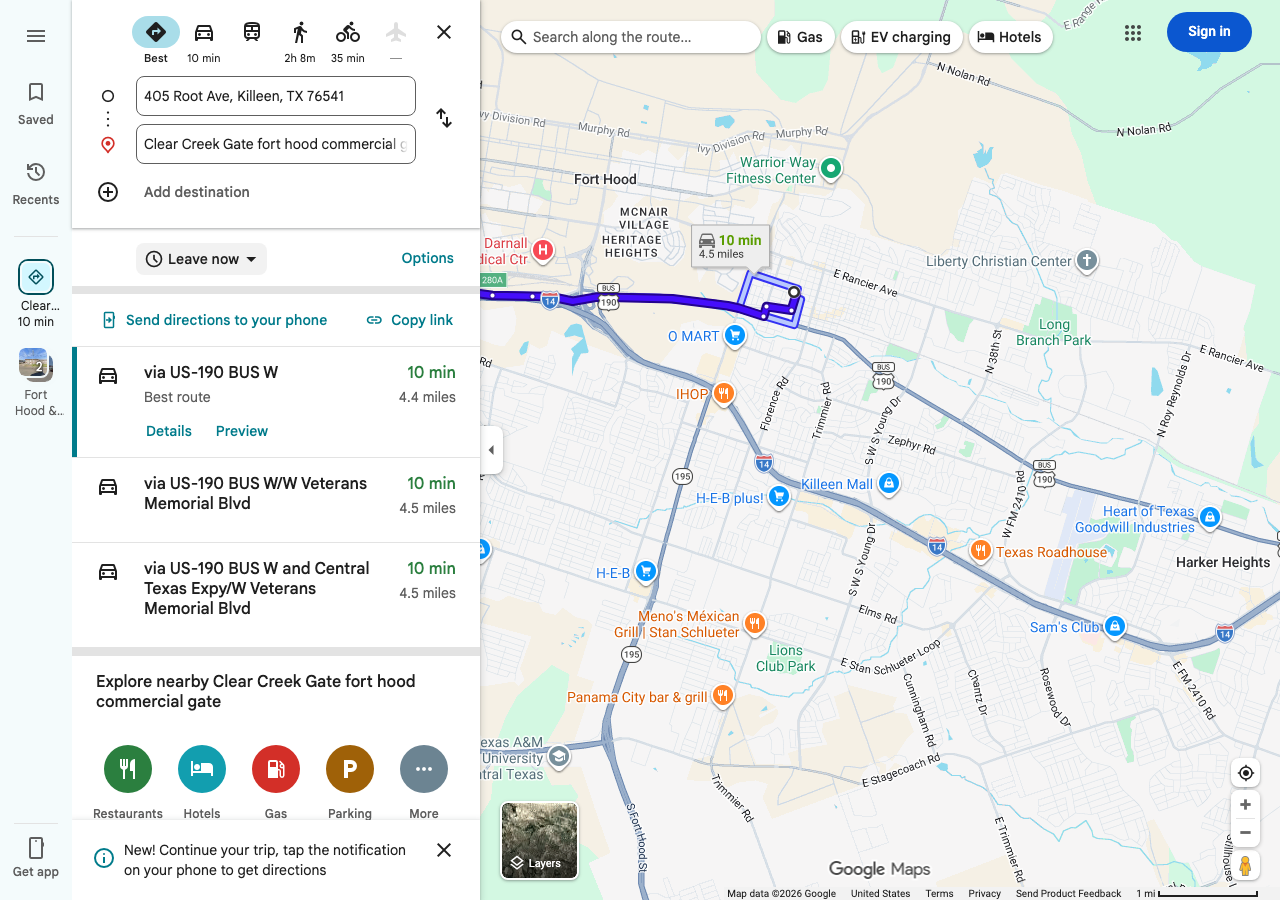This screenshot has width=1280, height=900.
Task: Show your location on the map
Action: click(x=1246, y=773)
